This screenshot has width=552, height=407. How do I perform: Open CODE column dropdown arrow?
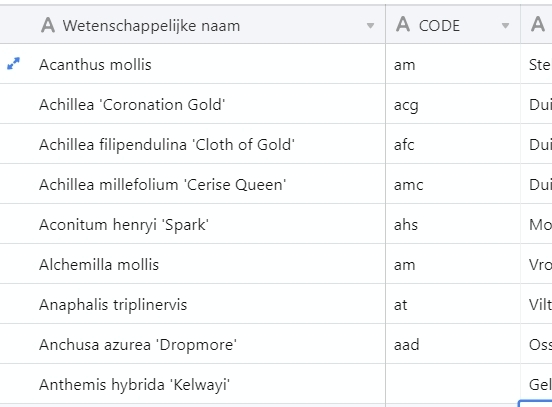(x=505, y=26)
